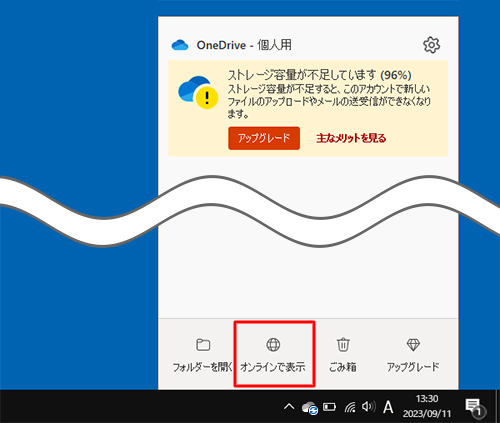Open ごみ箱 recycle bin
This screenshot has width=500, height=423.
(x=343, y=355)
